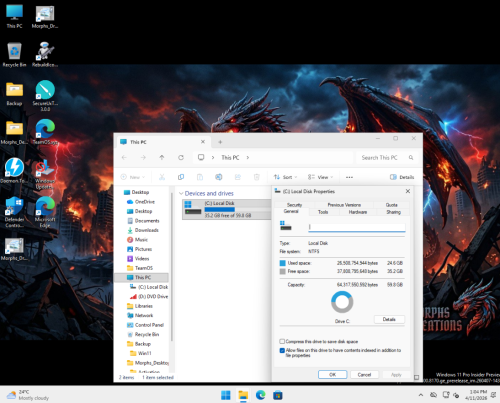This screenshot has height=403, width=500.
Task: Open the Sort dropdown menu
Action: coord(285,177)
